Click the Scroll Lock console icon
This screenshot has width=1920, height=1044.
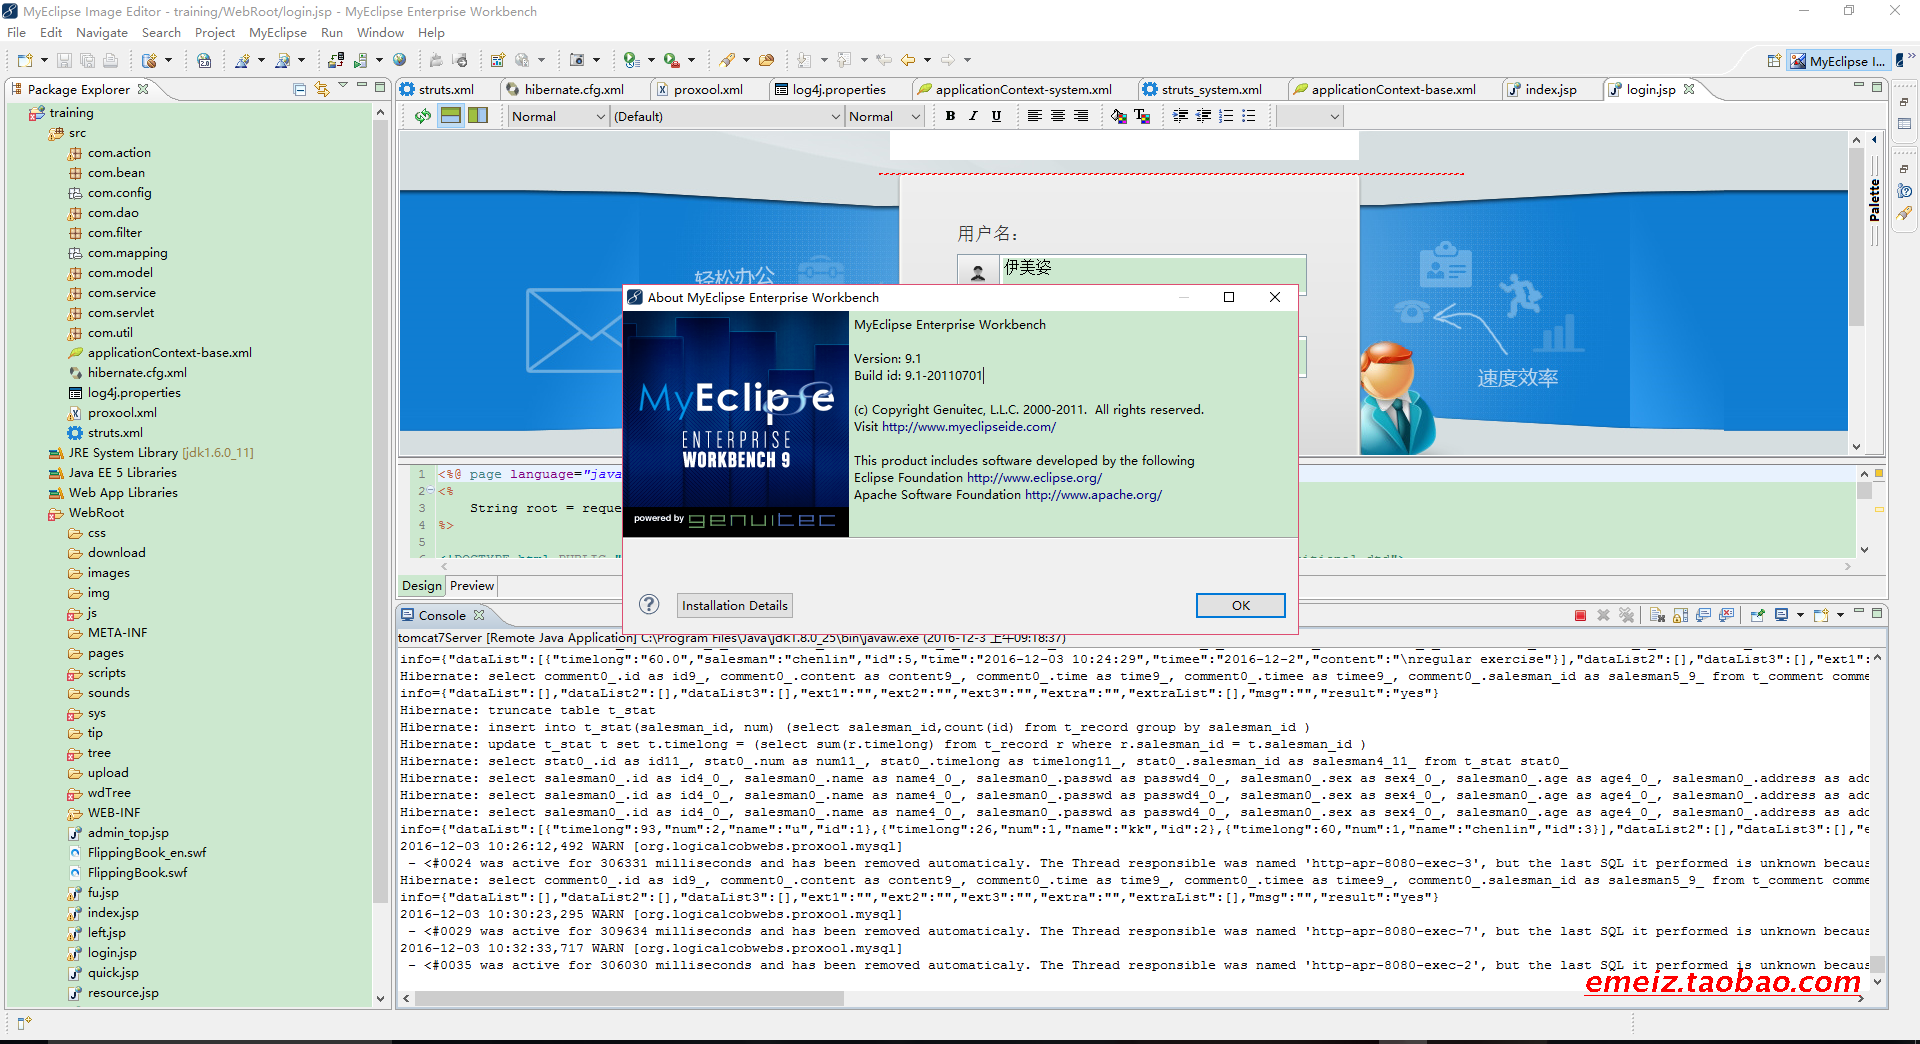pyautogui.click(x=1680, y=615)
